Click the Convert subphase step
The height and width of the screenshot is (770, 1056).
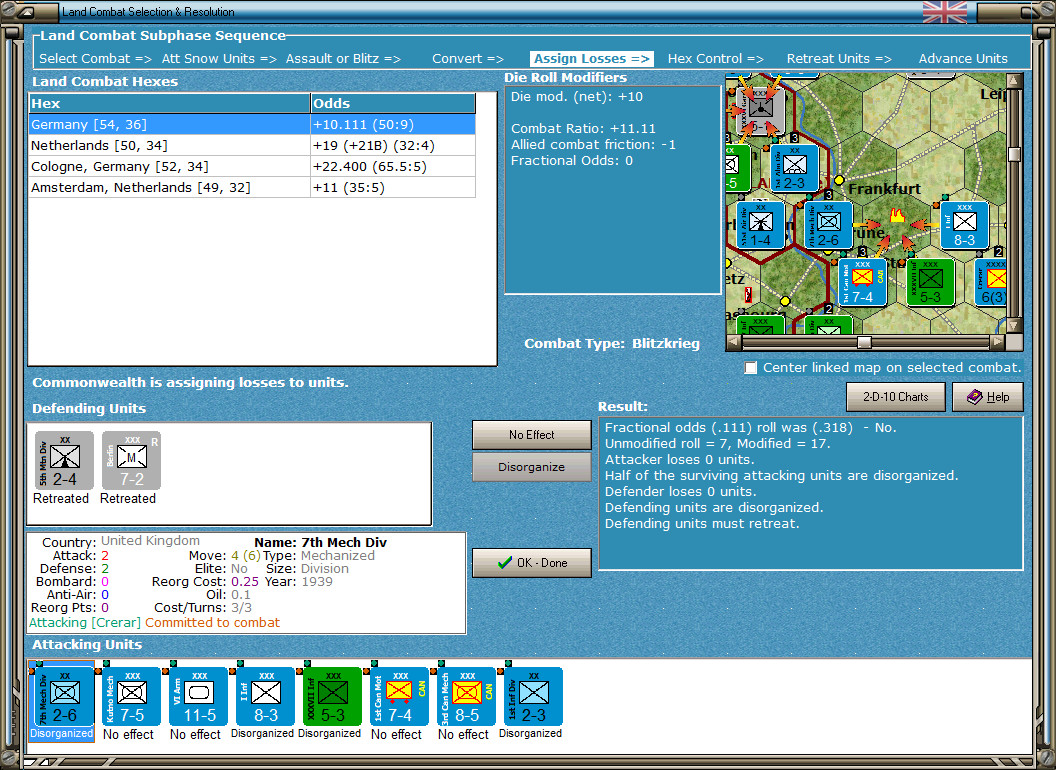467,59
